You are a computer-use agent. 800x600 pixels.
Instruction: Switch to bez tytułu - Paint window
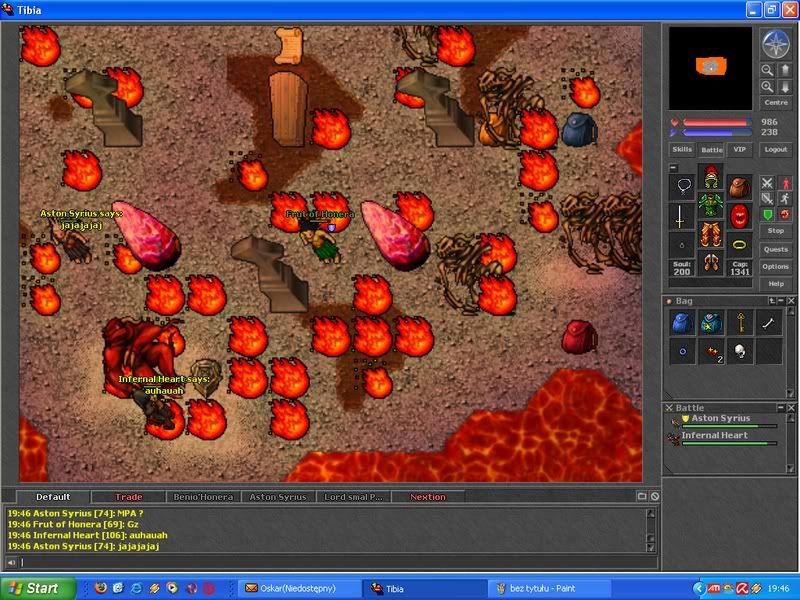point(549,589)
